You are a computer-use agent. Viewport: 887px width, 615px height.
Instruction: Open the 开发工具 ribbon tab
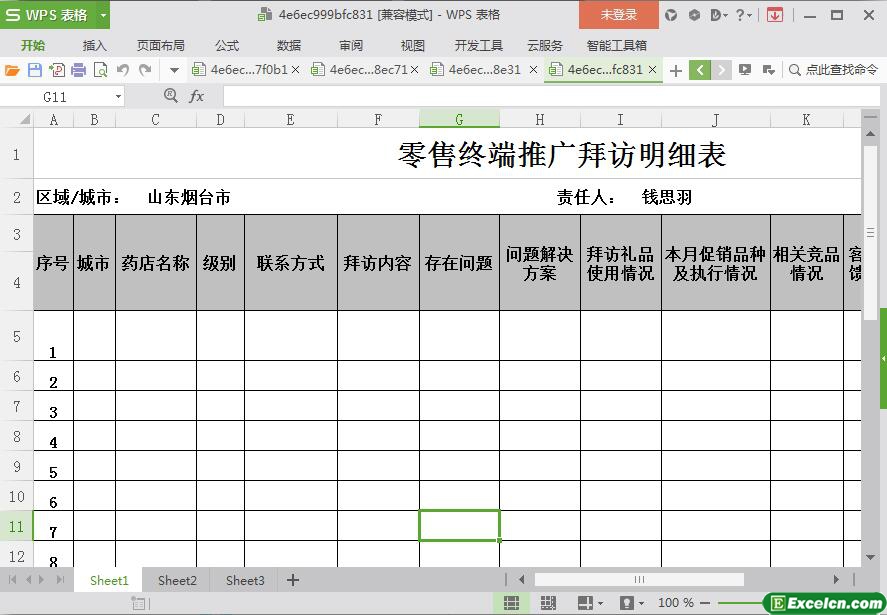[479, 46]
